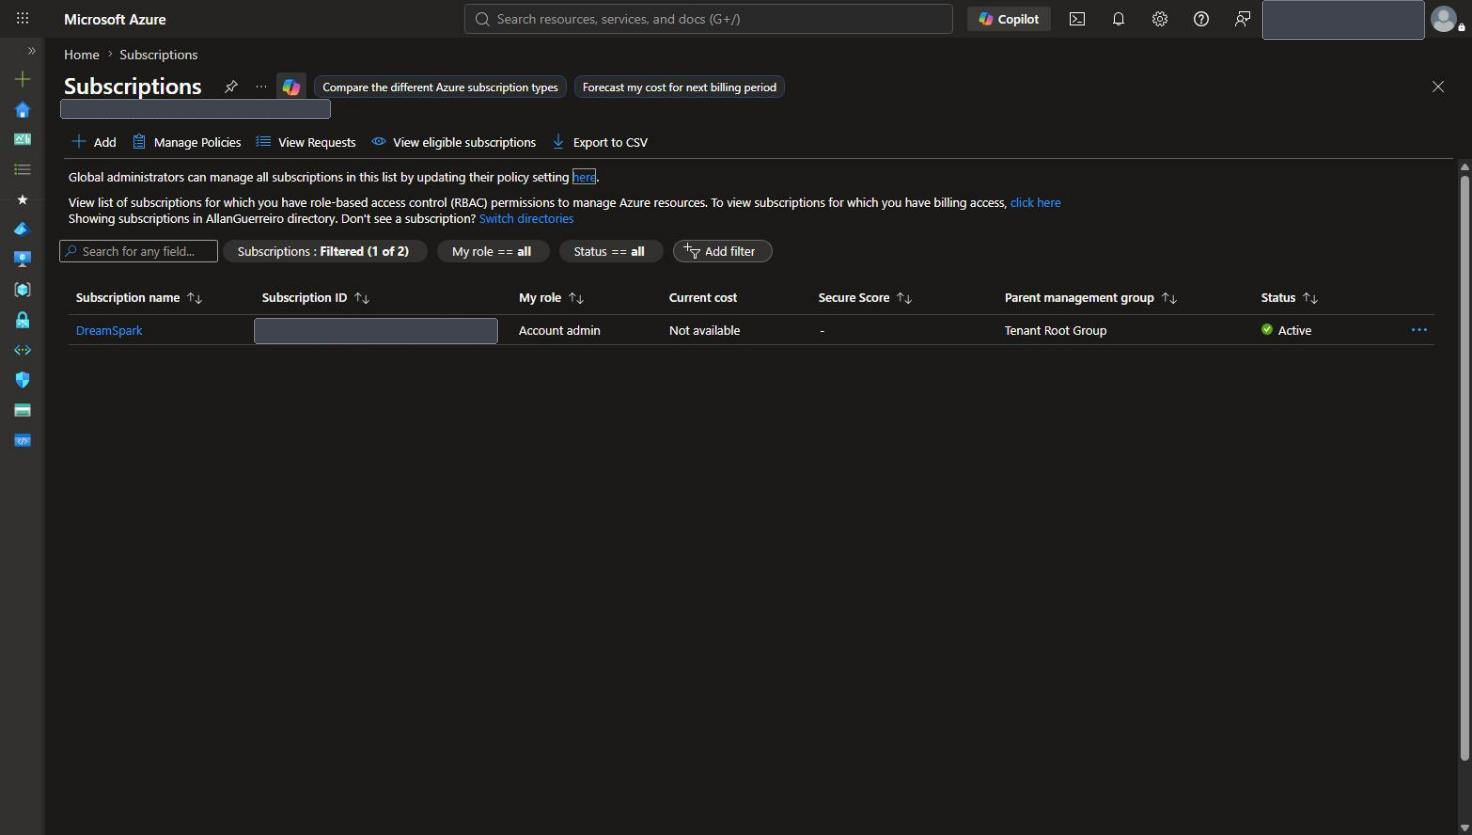The image size is (1472, 835).
Task: Click the Not available cost cell
Action: click(704, 331)
